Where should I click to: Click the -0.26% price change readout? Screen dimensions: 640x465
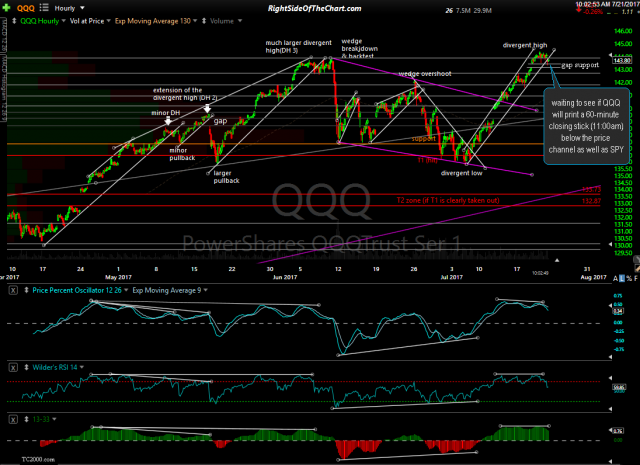pos(593,12)
